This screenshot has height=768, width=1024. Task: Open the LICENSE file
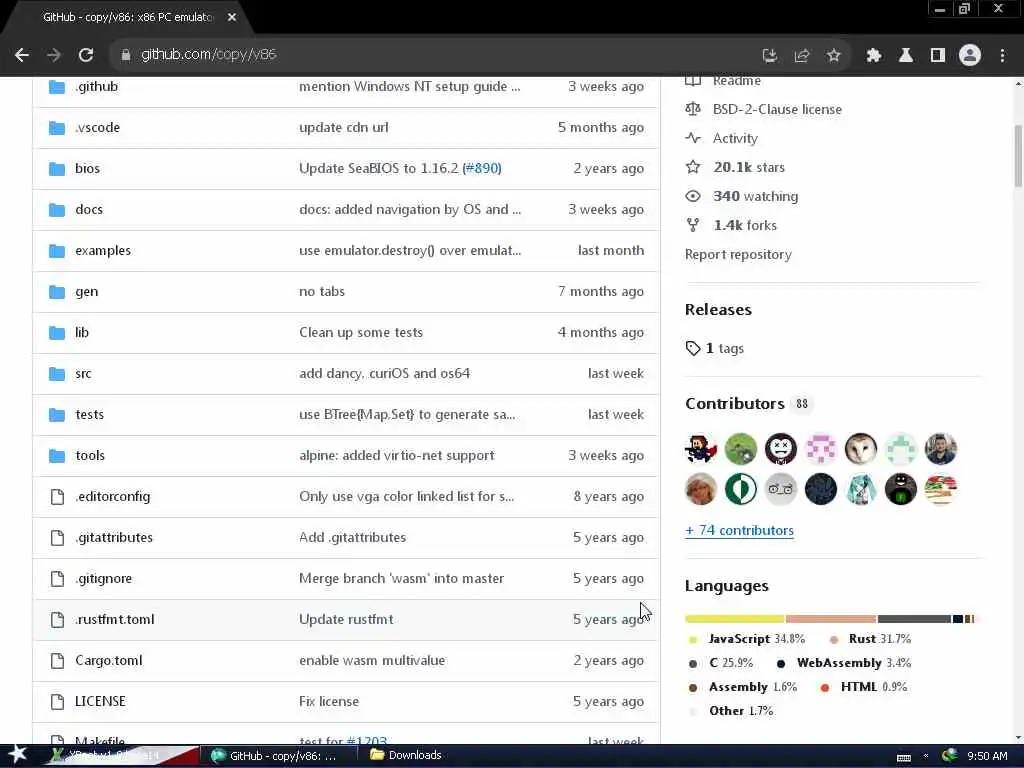click(x=100, y=701)
